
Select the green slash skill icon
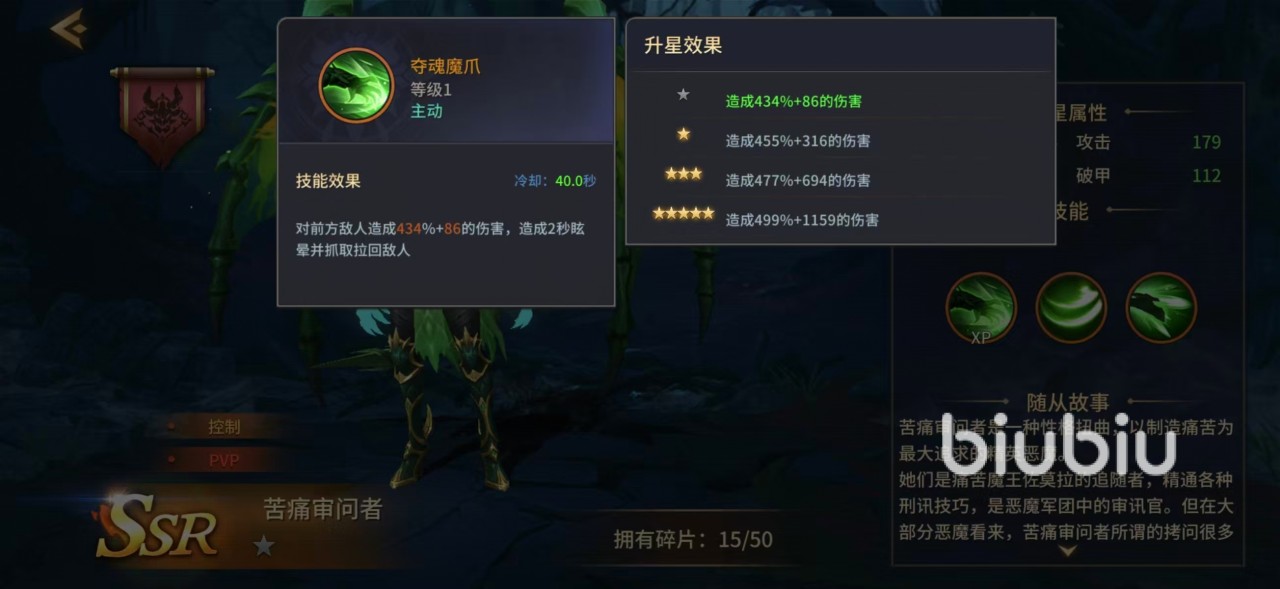click(1071, 307)
